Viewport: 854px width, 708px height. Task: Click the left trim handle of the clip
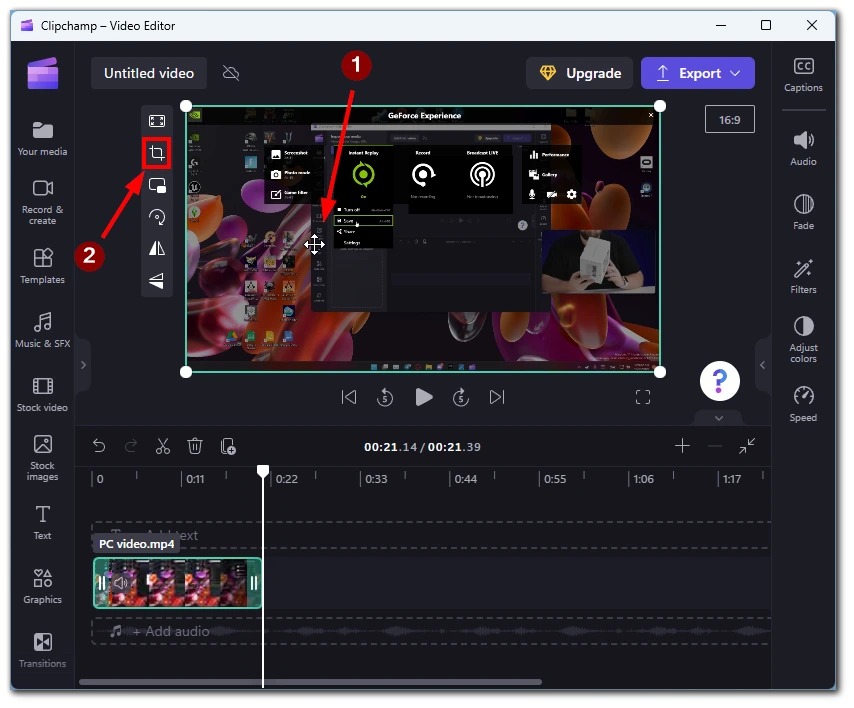coord(101,583)
